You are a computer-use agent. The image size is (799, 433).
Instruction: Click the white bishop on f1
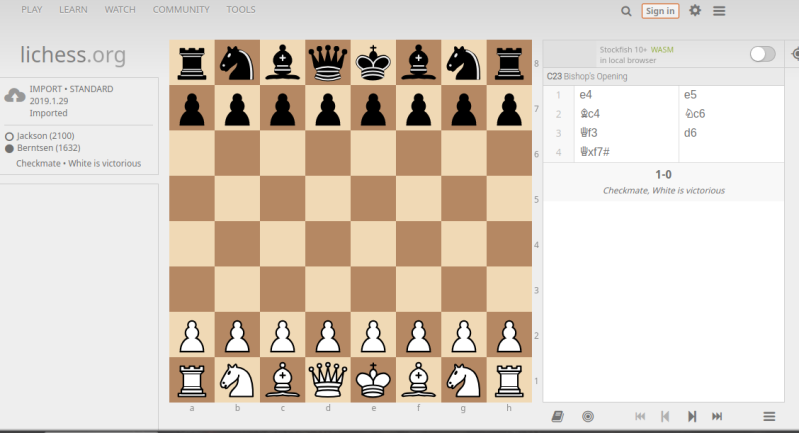click(419, 380)
